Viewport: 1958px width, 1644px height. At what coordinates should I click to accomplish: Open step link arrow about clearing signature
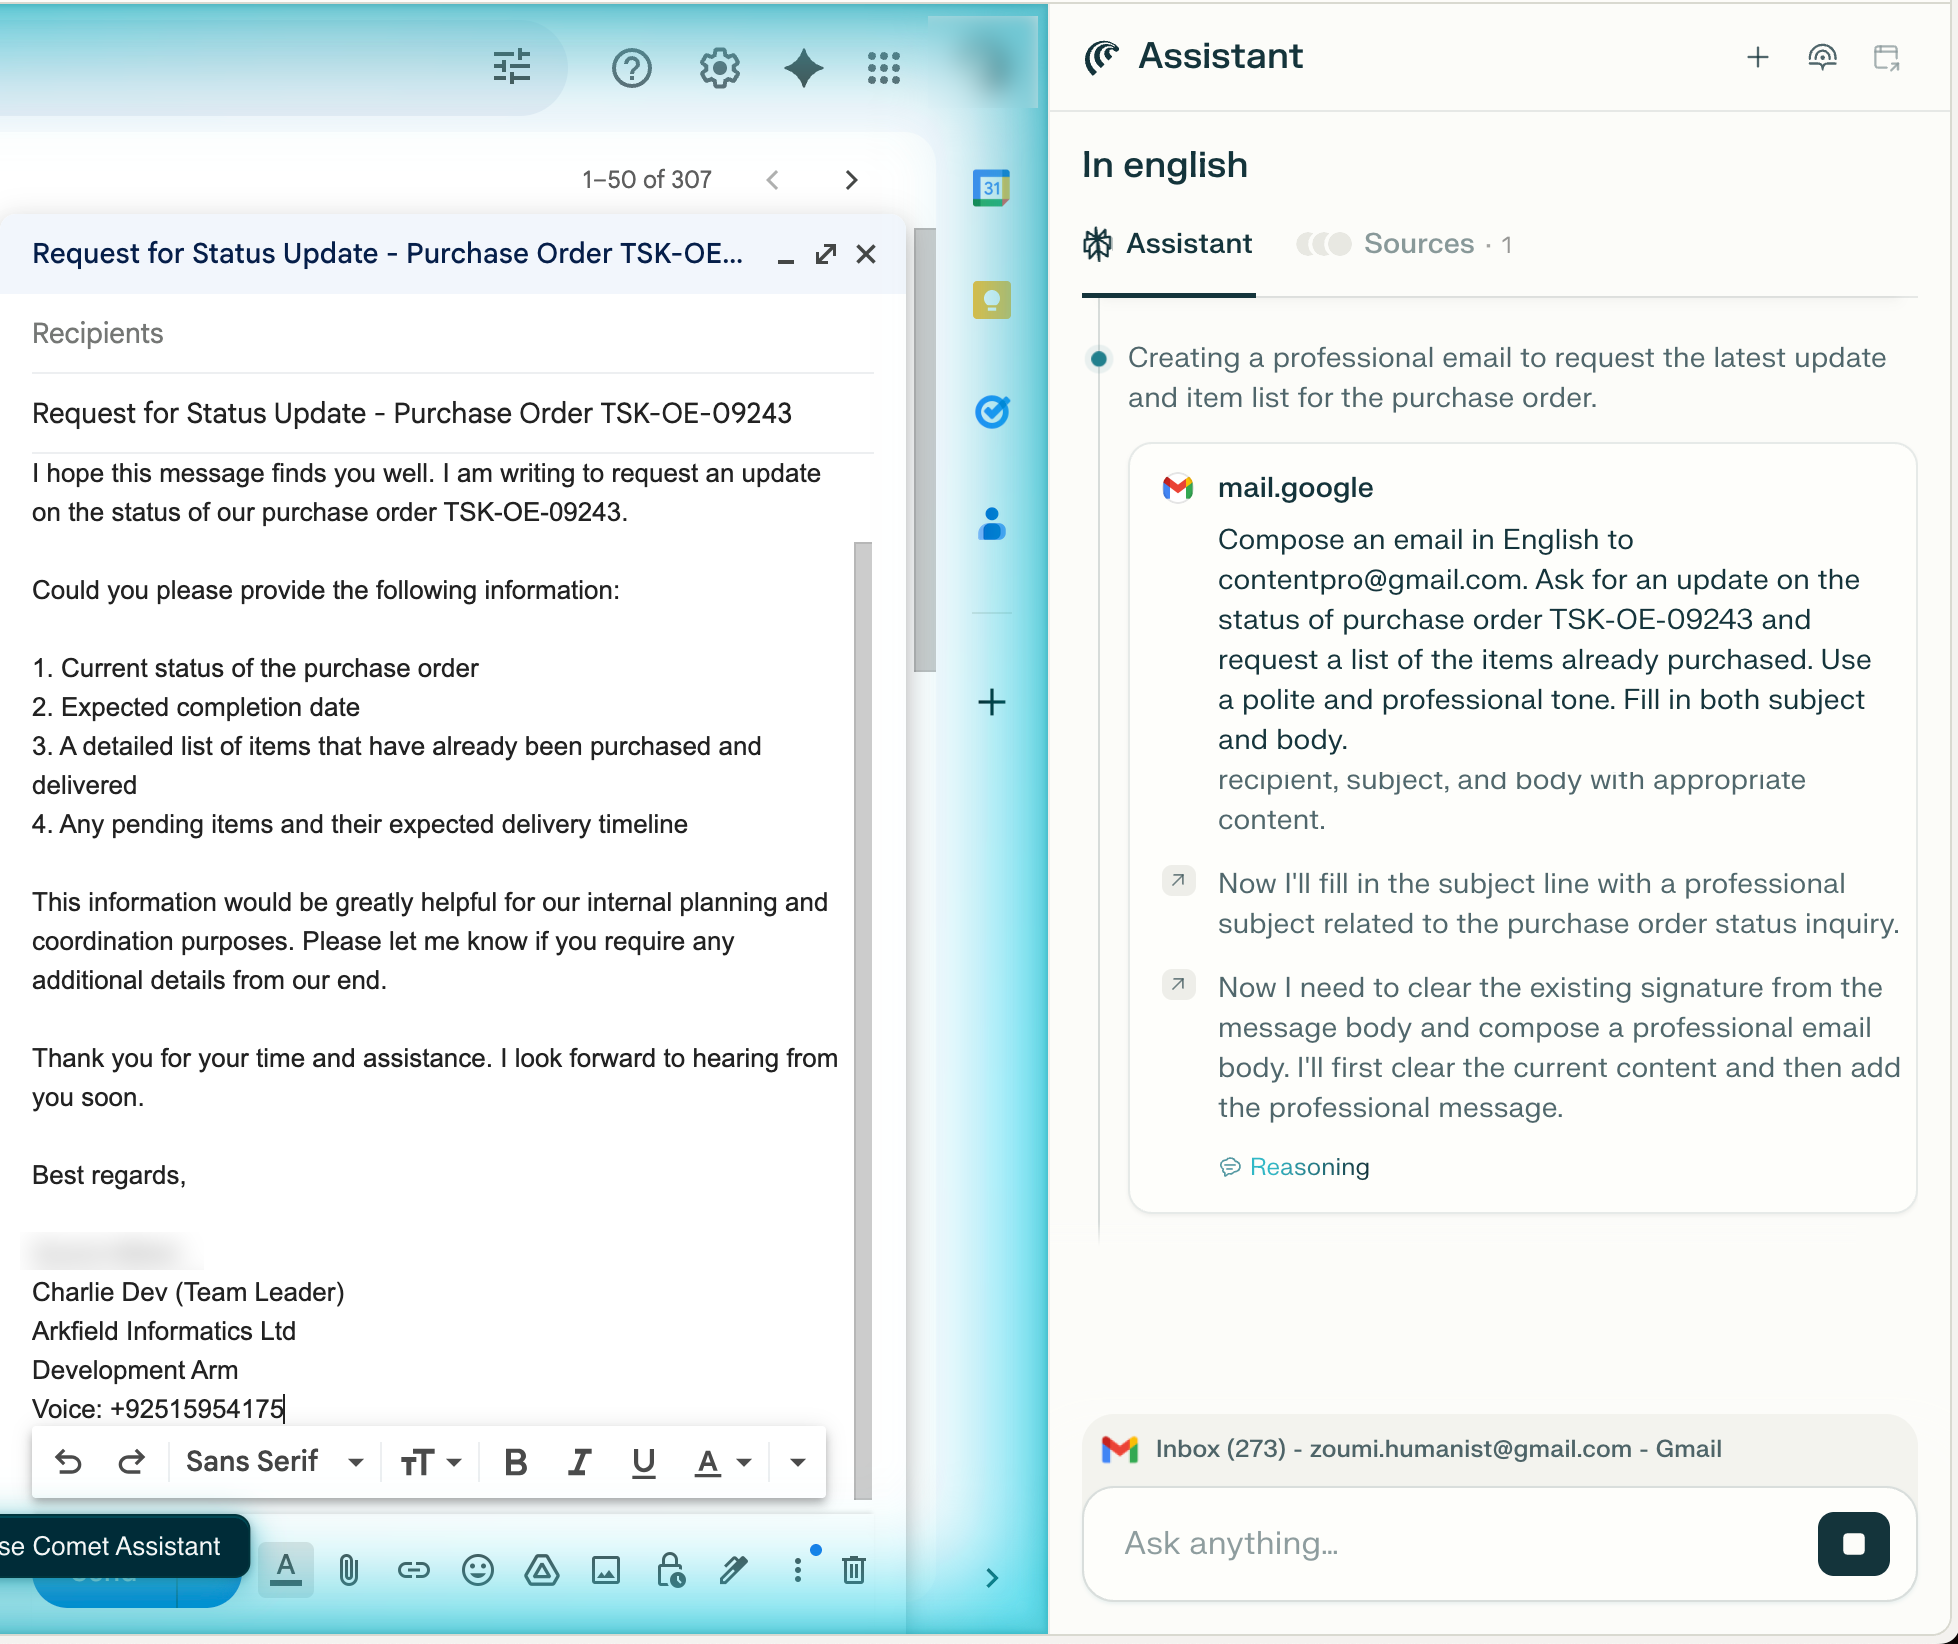pyautogui.click(x=1178, y=984)
